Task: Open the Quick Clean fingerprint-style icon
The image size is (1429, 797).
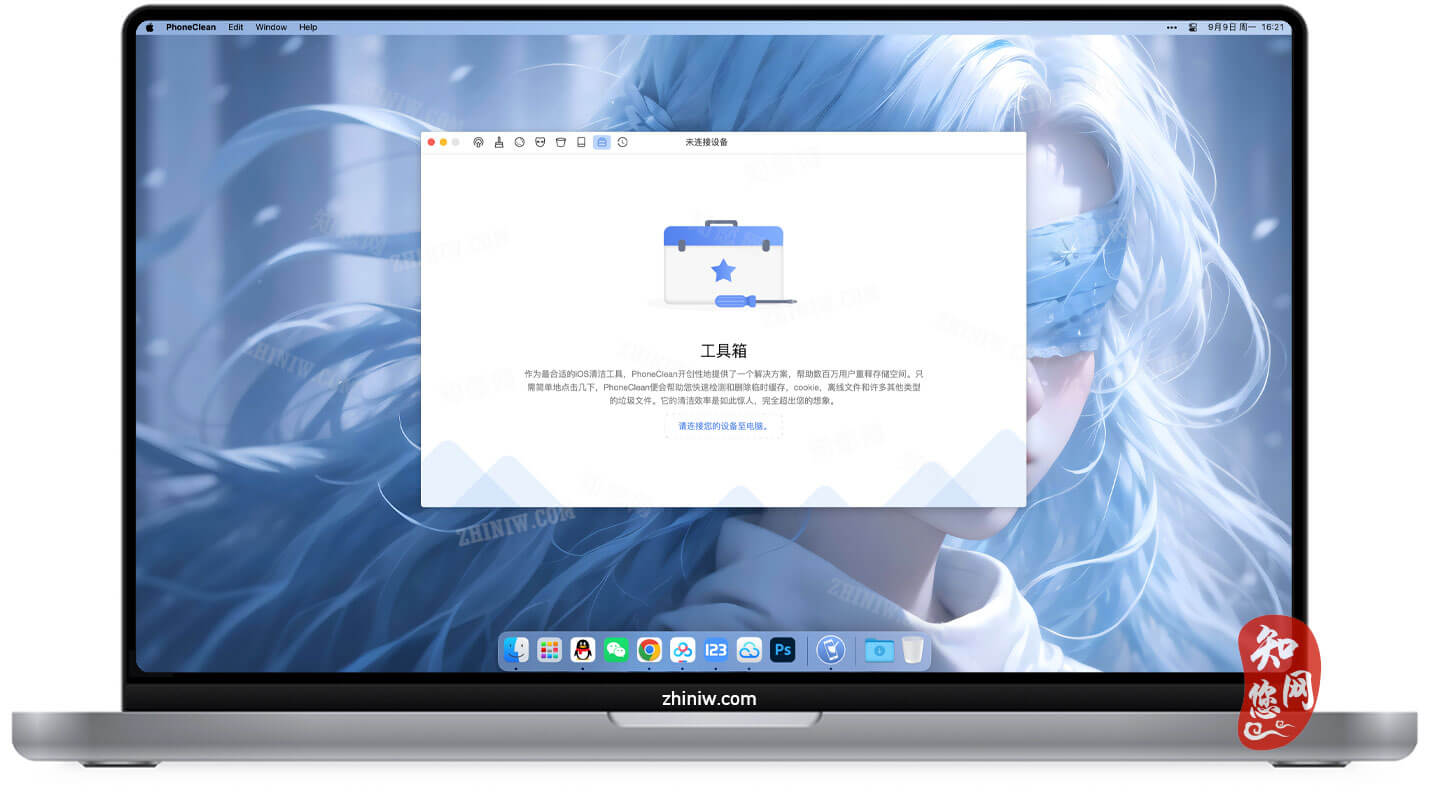Action: click(478, 142)
